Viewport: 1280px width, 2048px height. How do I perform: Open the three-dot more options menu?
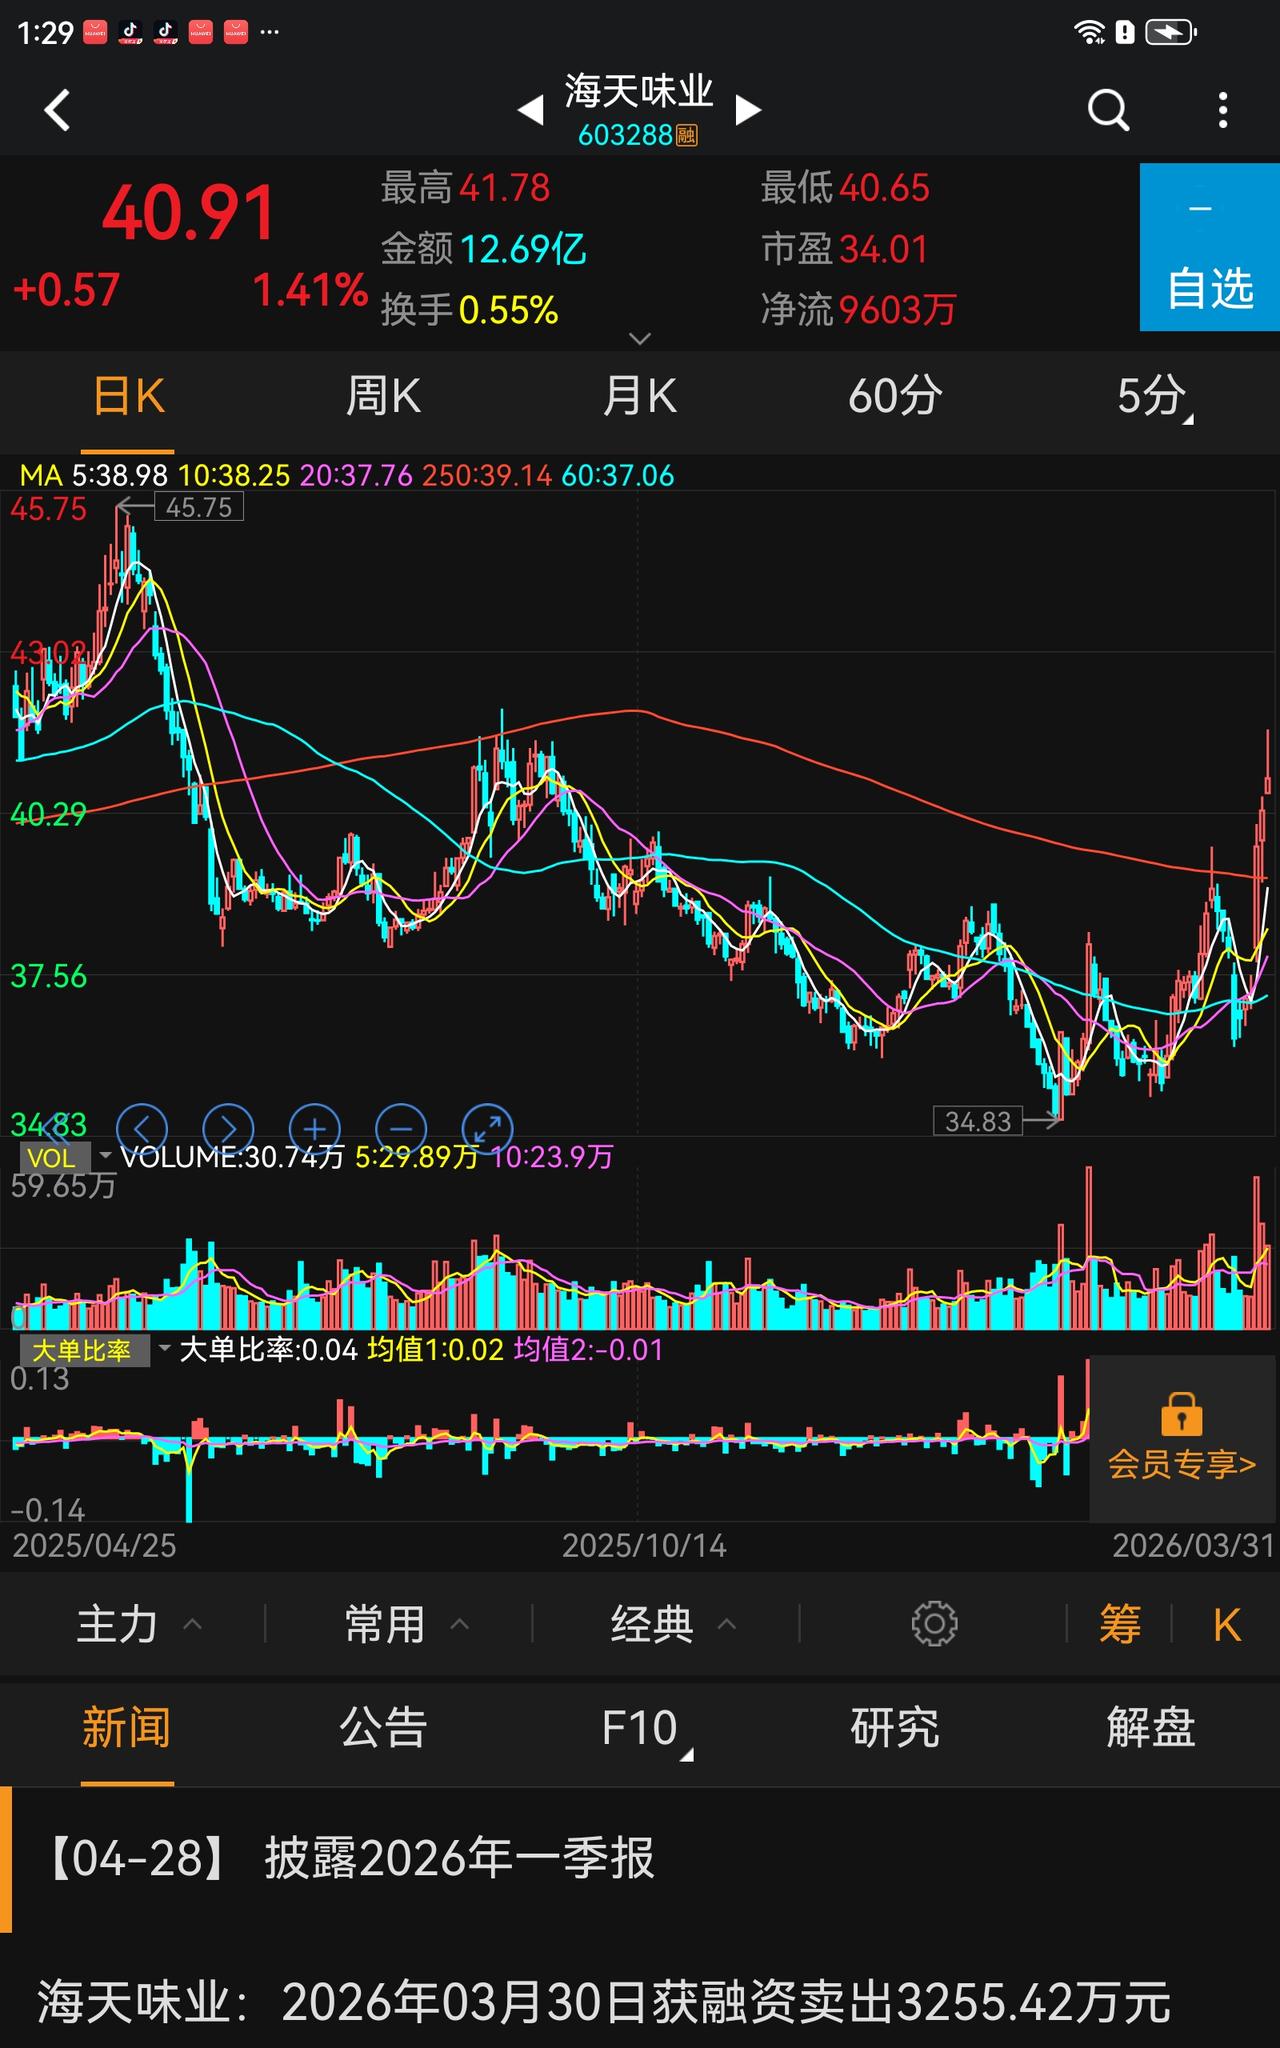click(x=1223, y=110)
